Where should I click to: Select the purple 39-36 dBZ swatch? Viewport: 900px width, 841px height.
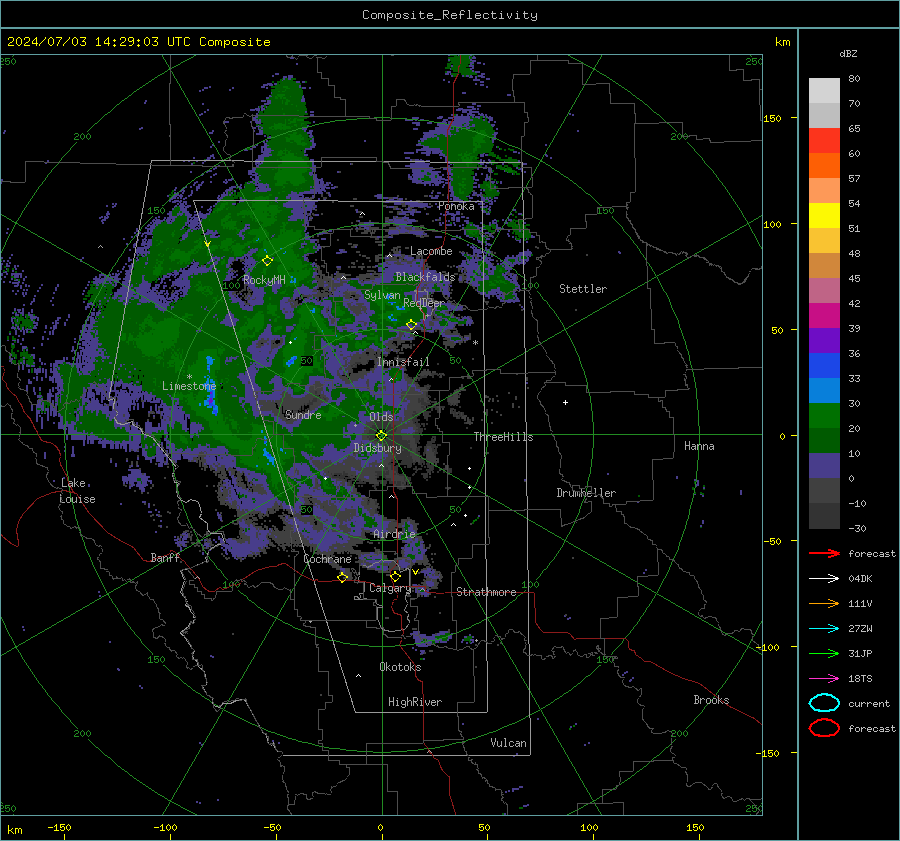point(824,340)
